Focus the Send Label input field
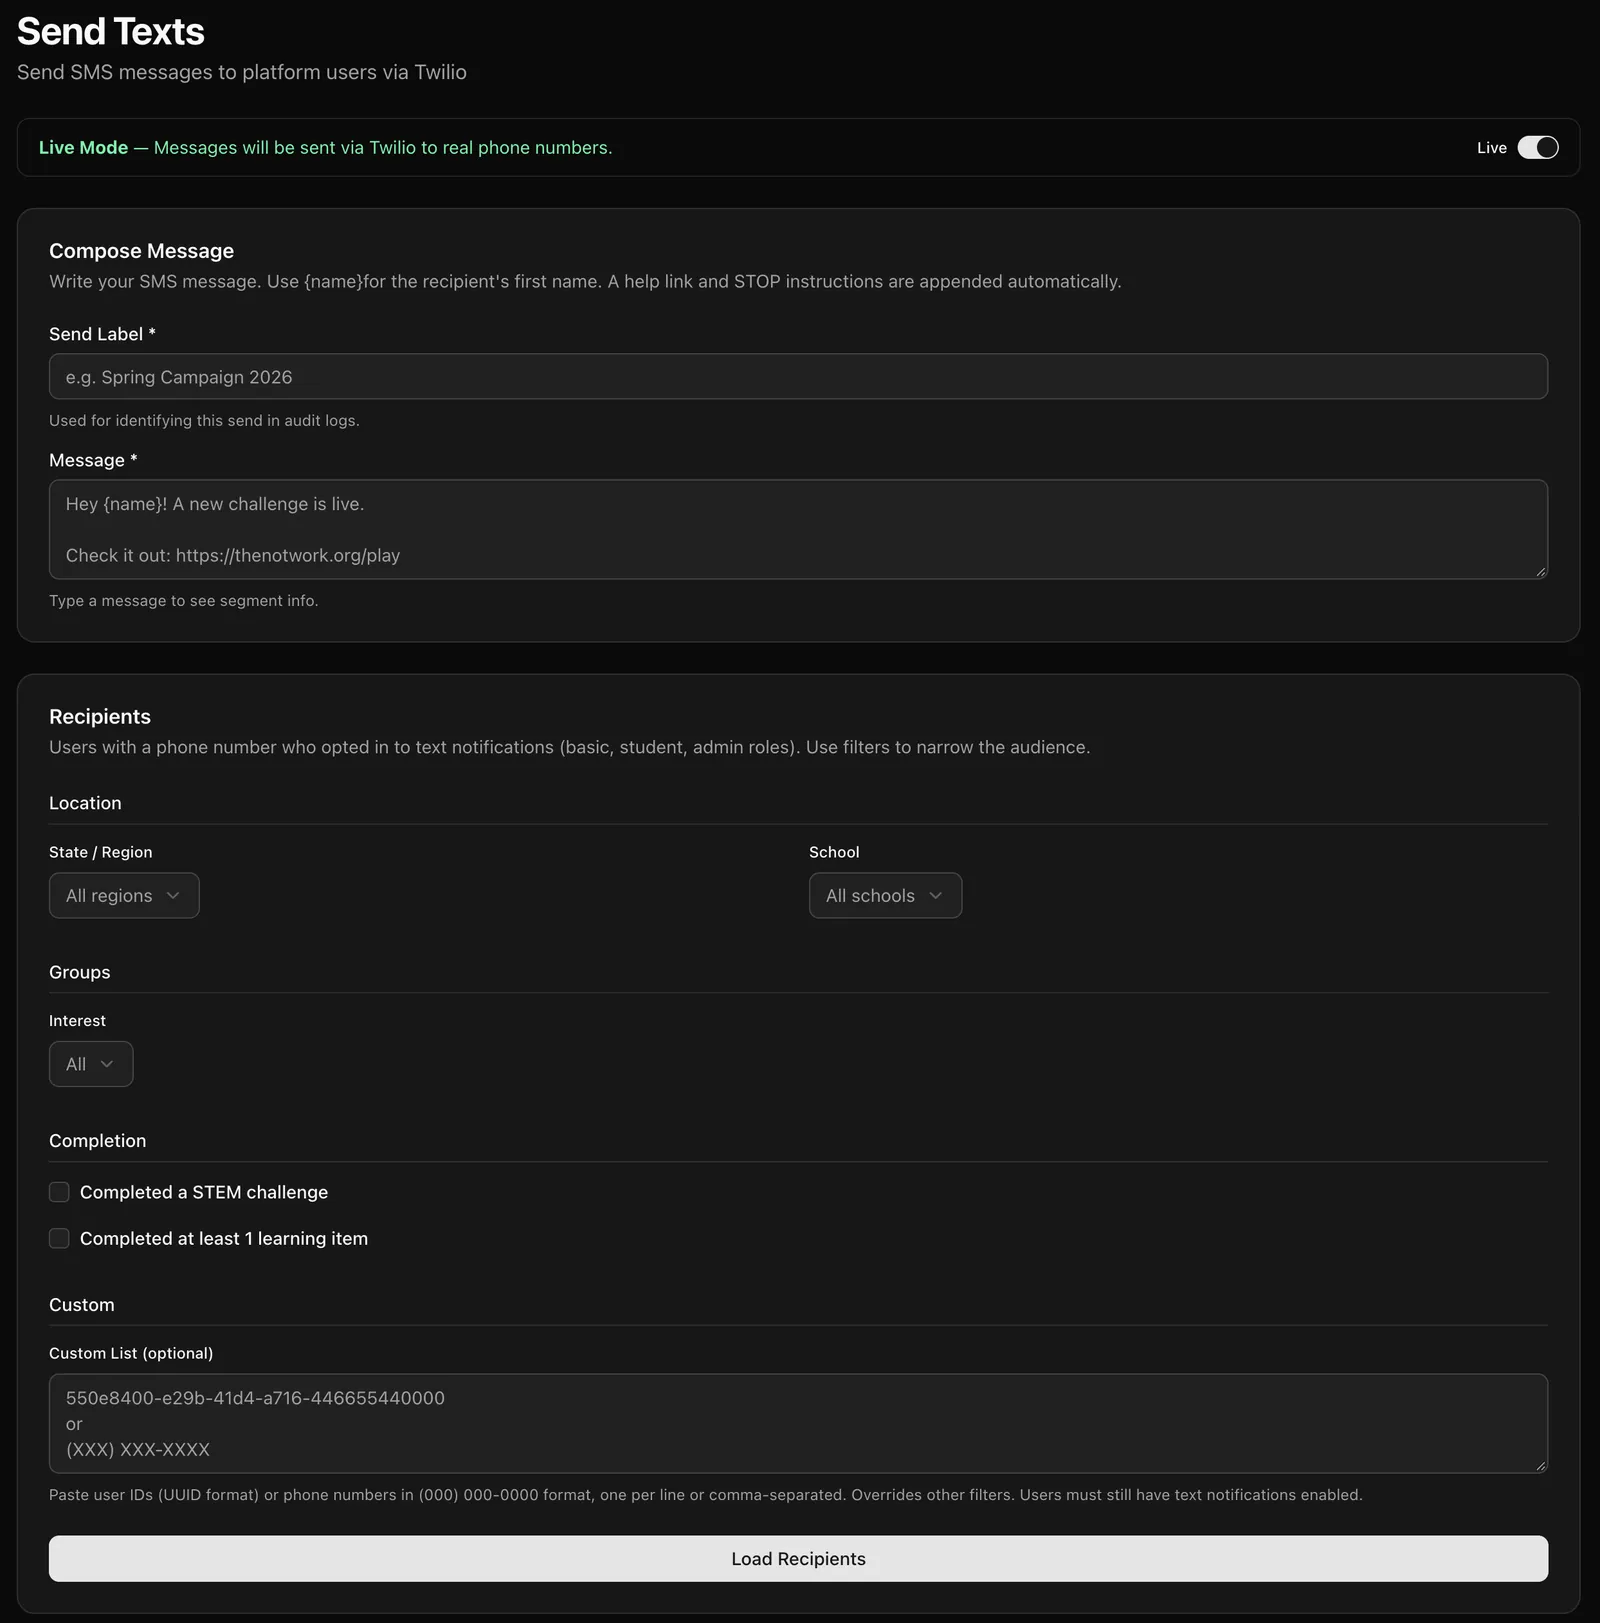Viewport: 1600px width, 1623px height. pyautogui.click(x=798, y=376)
